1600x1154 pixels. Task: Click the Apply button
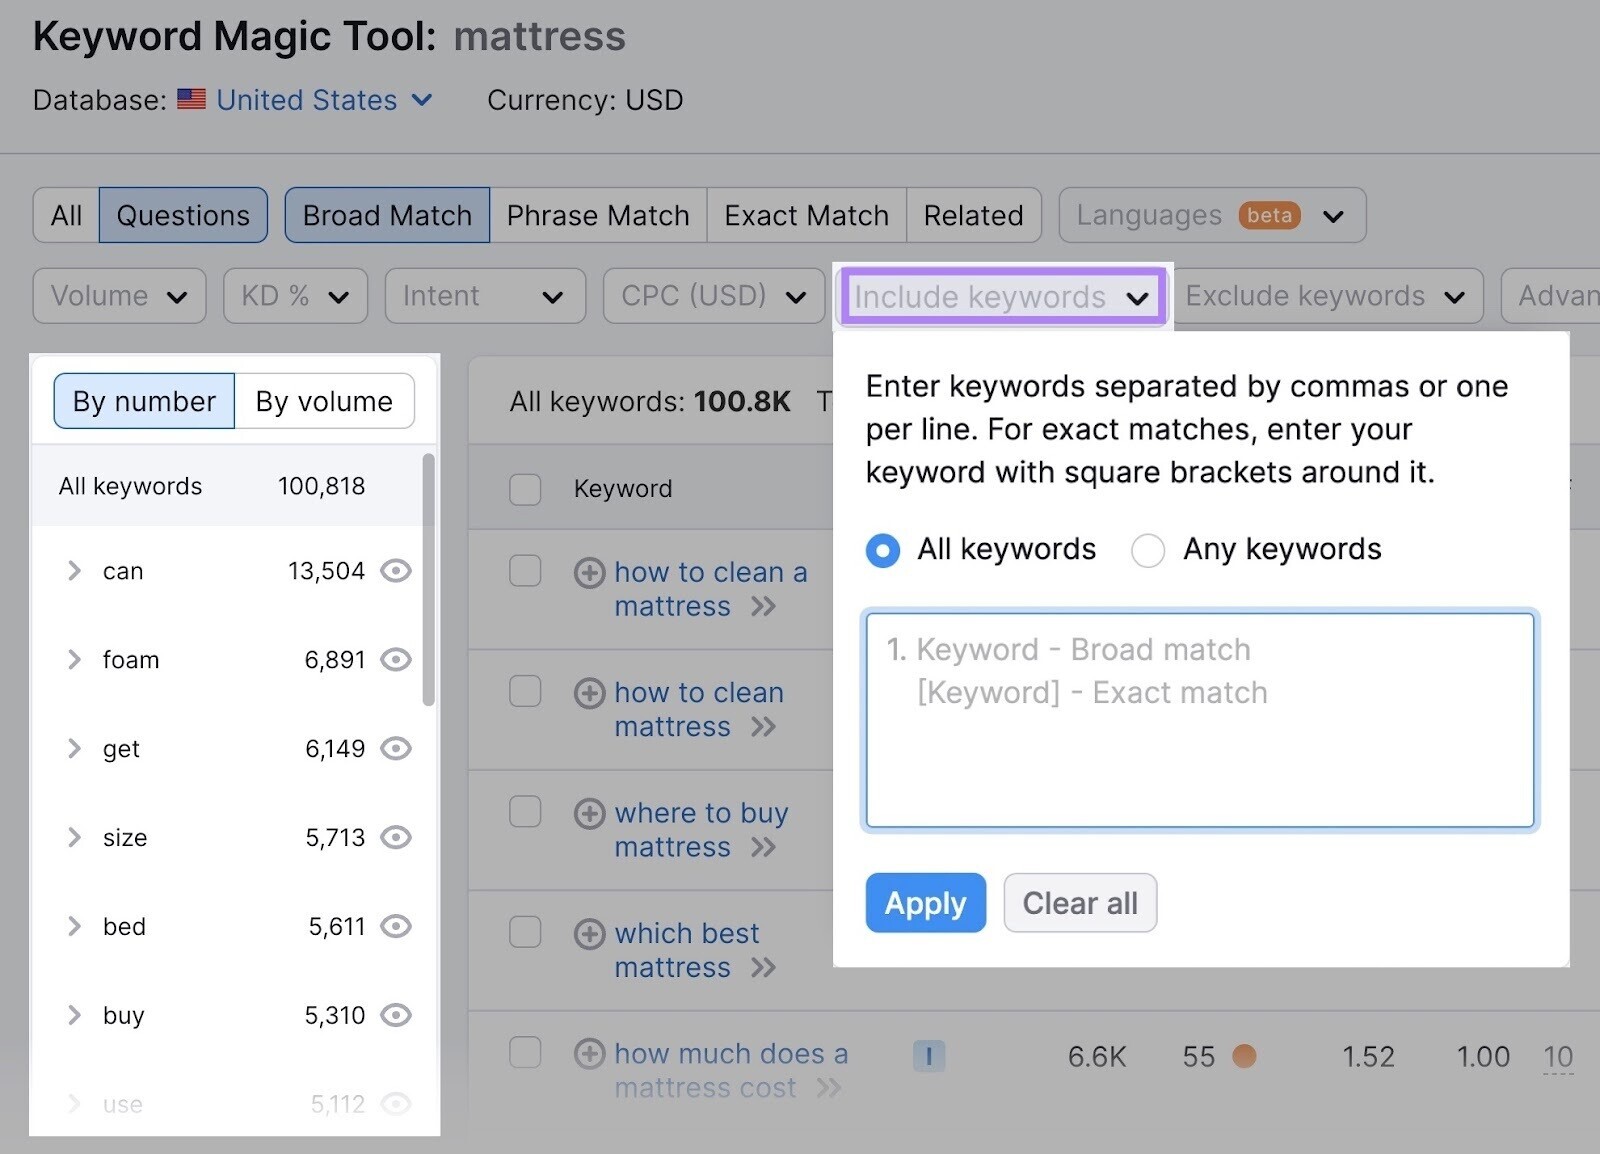point(926,903)
